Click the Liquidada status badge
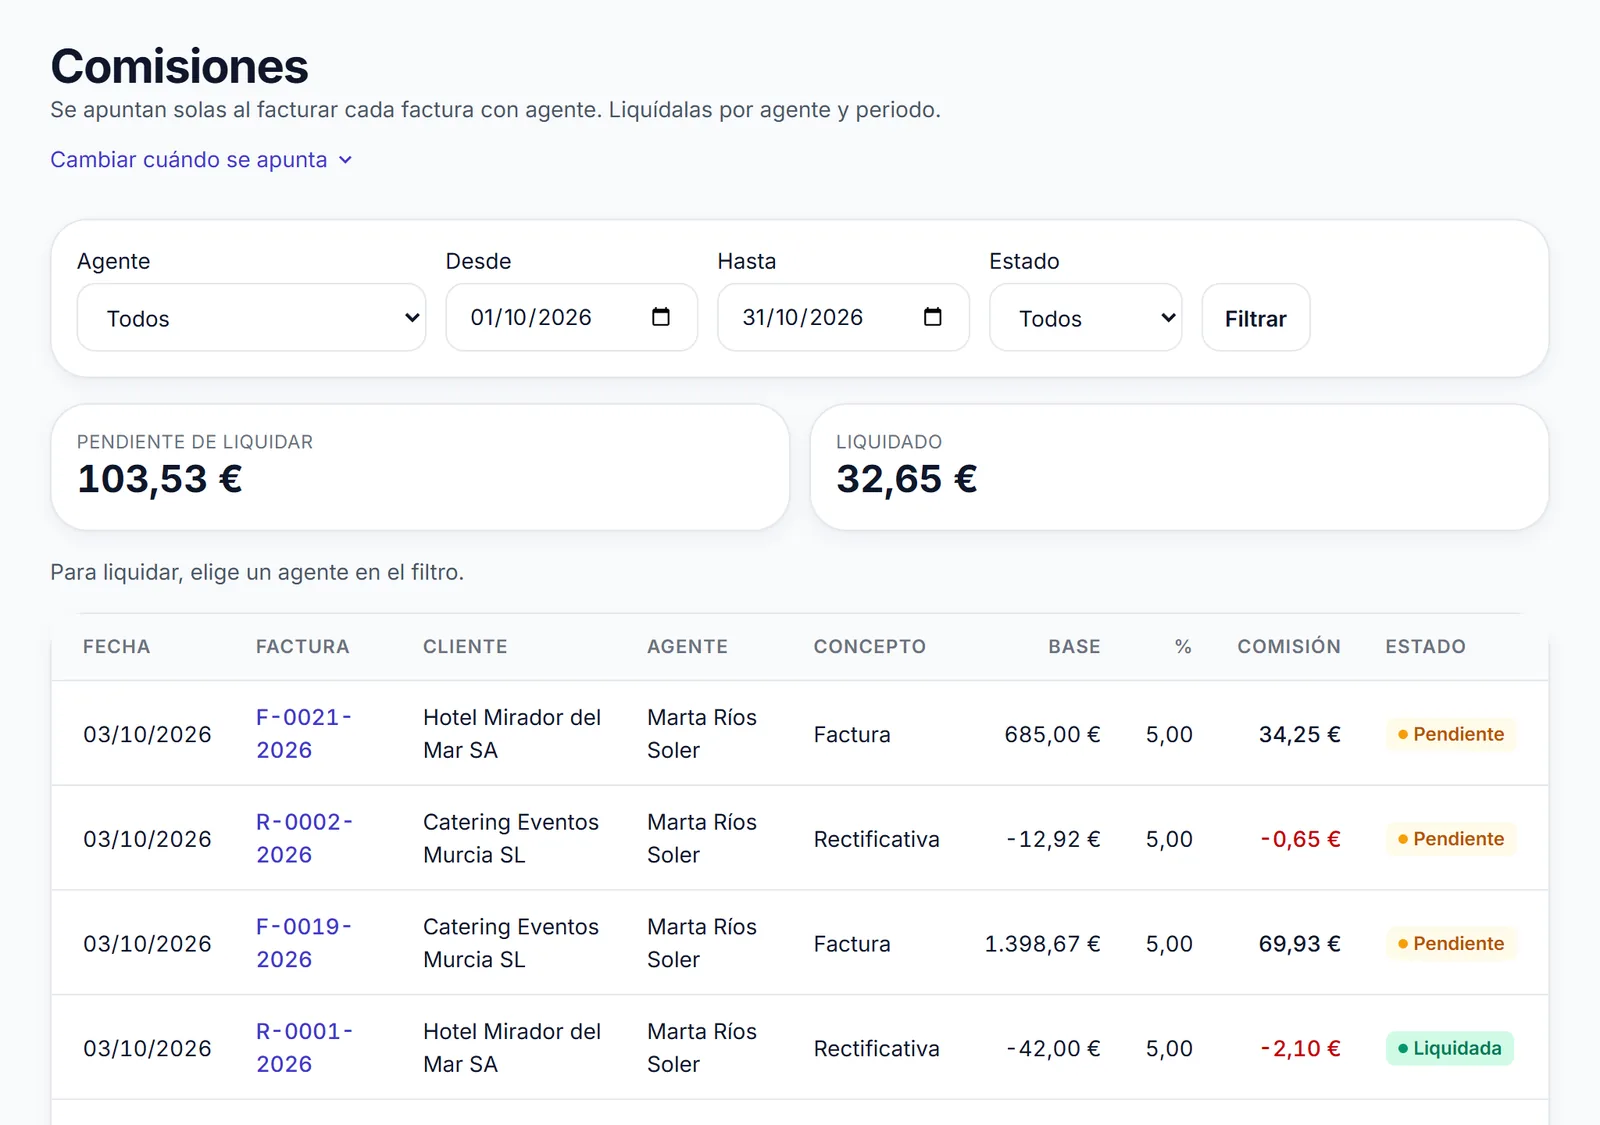This screenshot has height=1125, width=1600. coord(1450,1048)
